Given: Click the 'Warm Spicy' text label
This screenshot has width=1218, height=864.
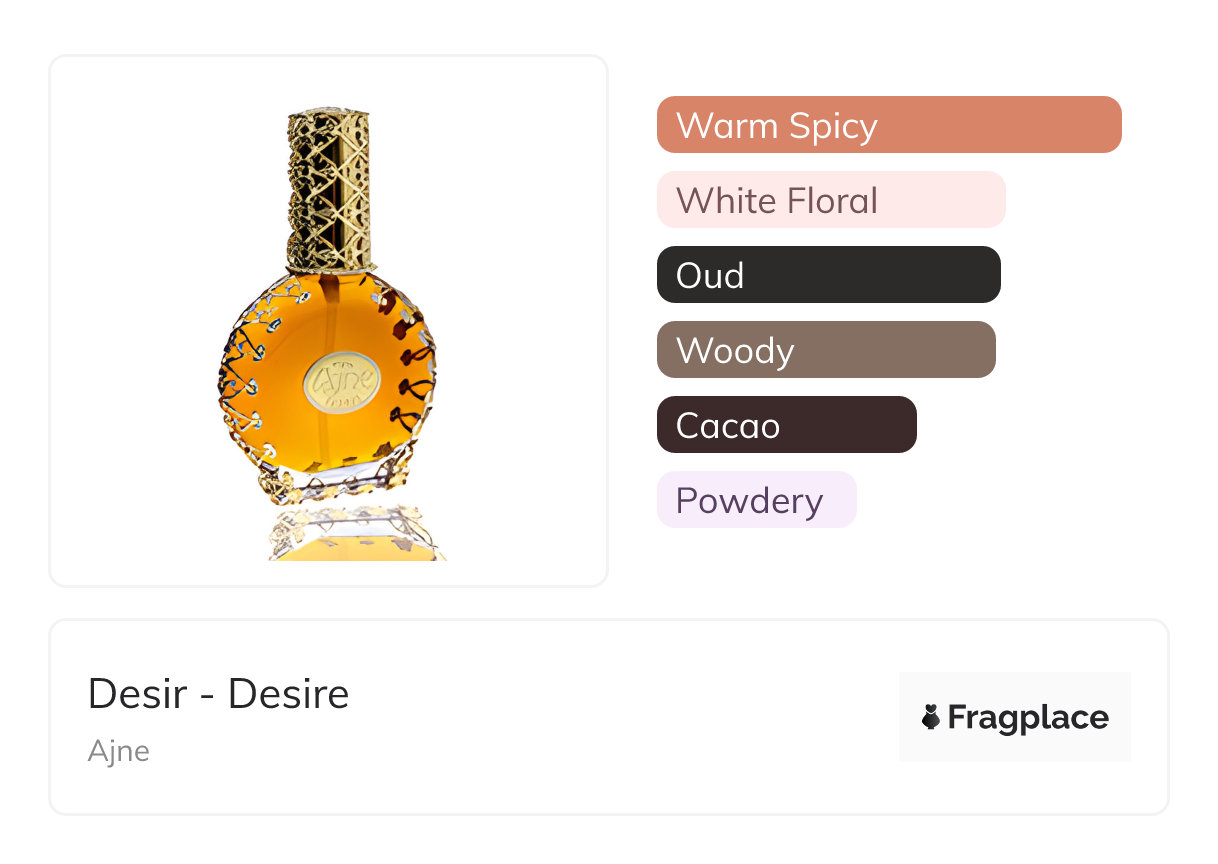Looking at the screenshot, I should (x=776, y=126).
